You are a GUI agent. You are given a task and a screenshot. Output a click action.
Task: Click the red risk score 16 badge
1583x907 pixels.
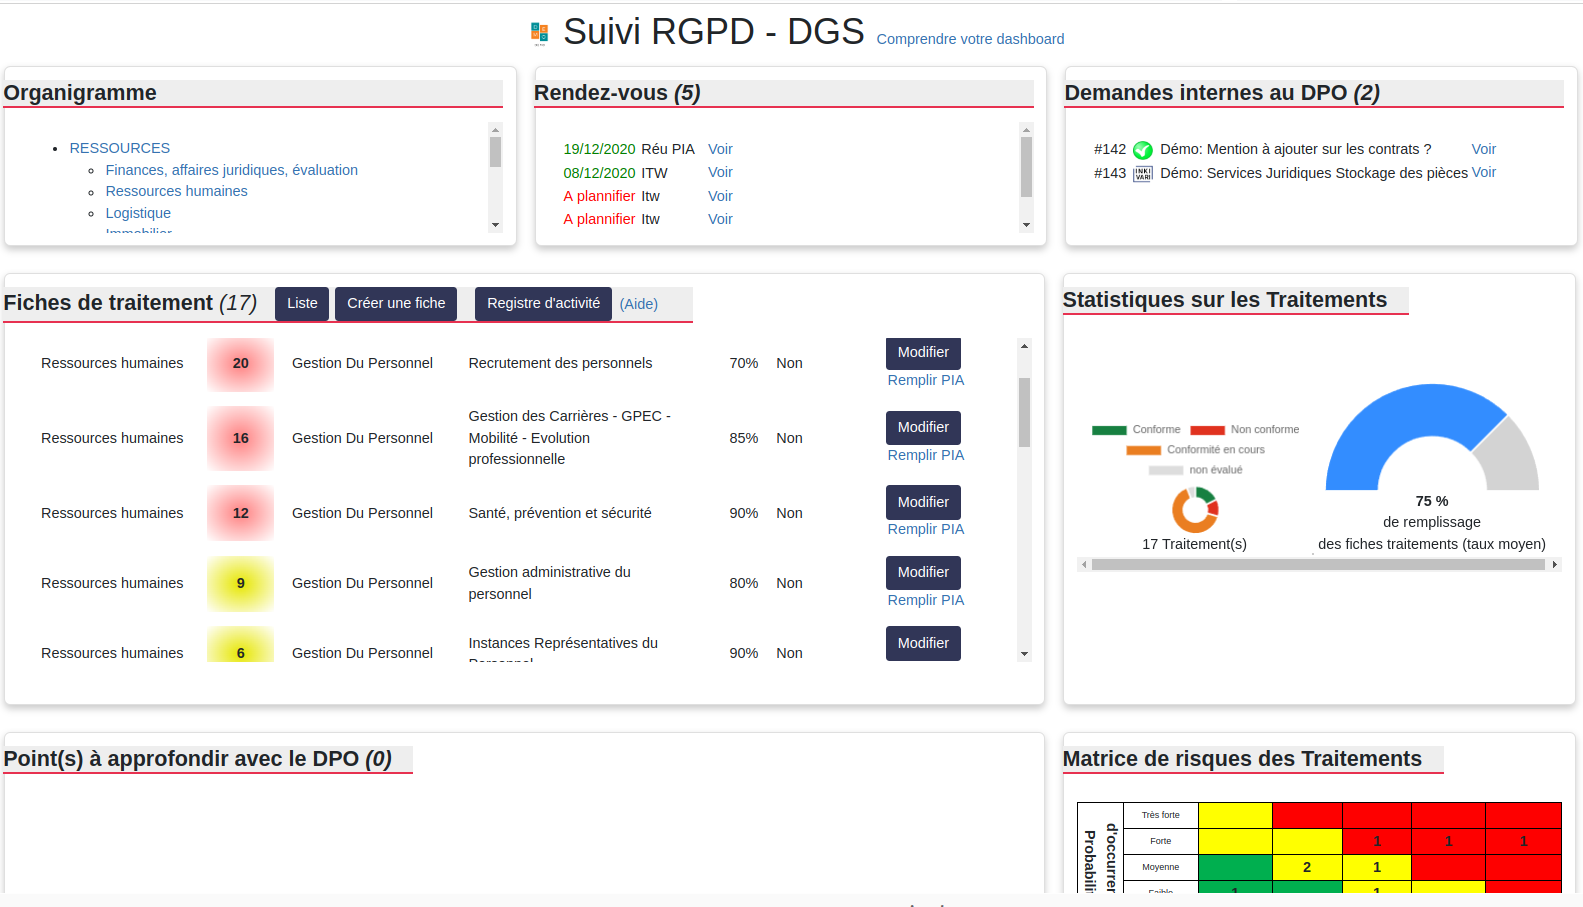[240, 439]
